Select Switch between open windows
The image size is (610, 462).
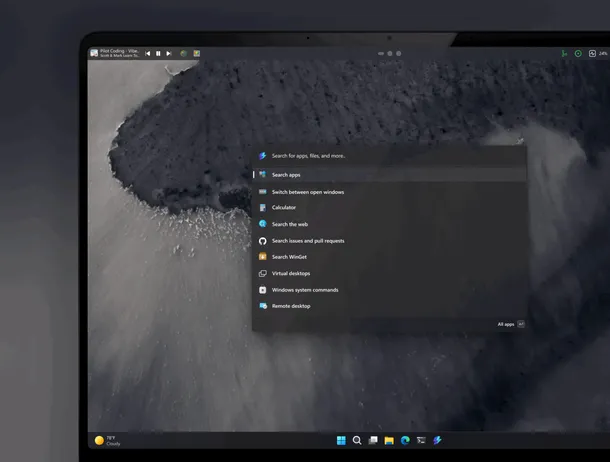pos(389,192)
